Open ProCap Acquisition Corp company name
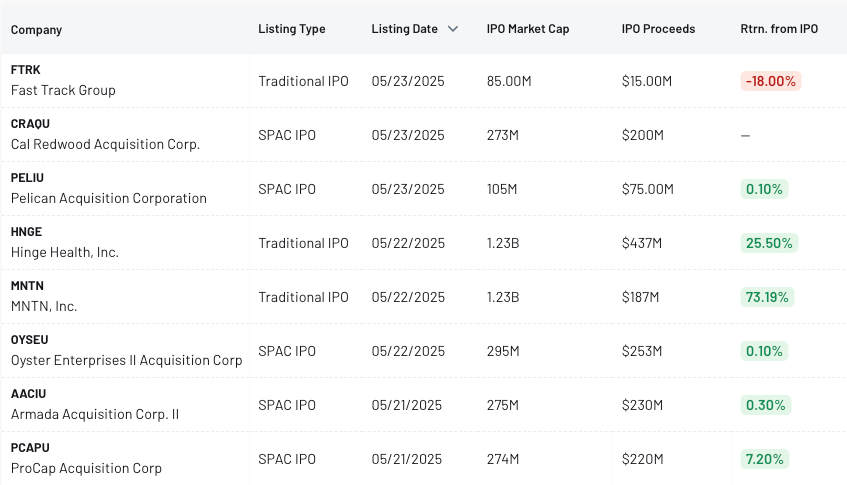 coord(86,468)
